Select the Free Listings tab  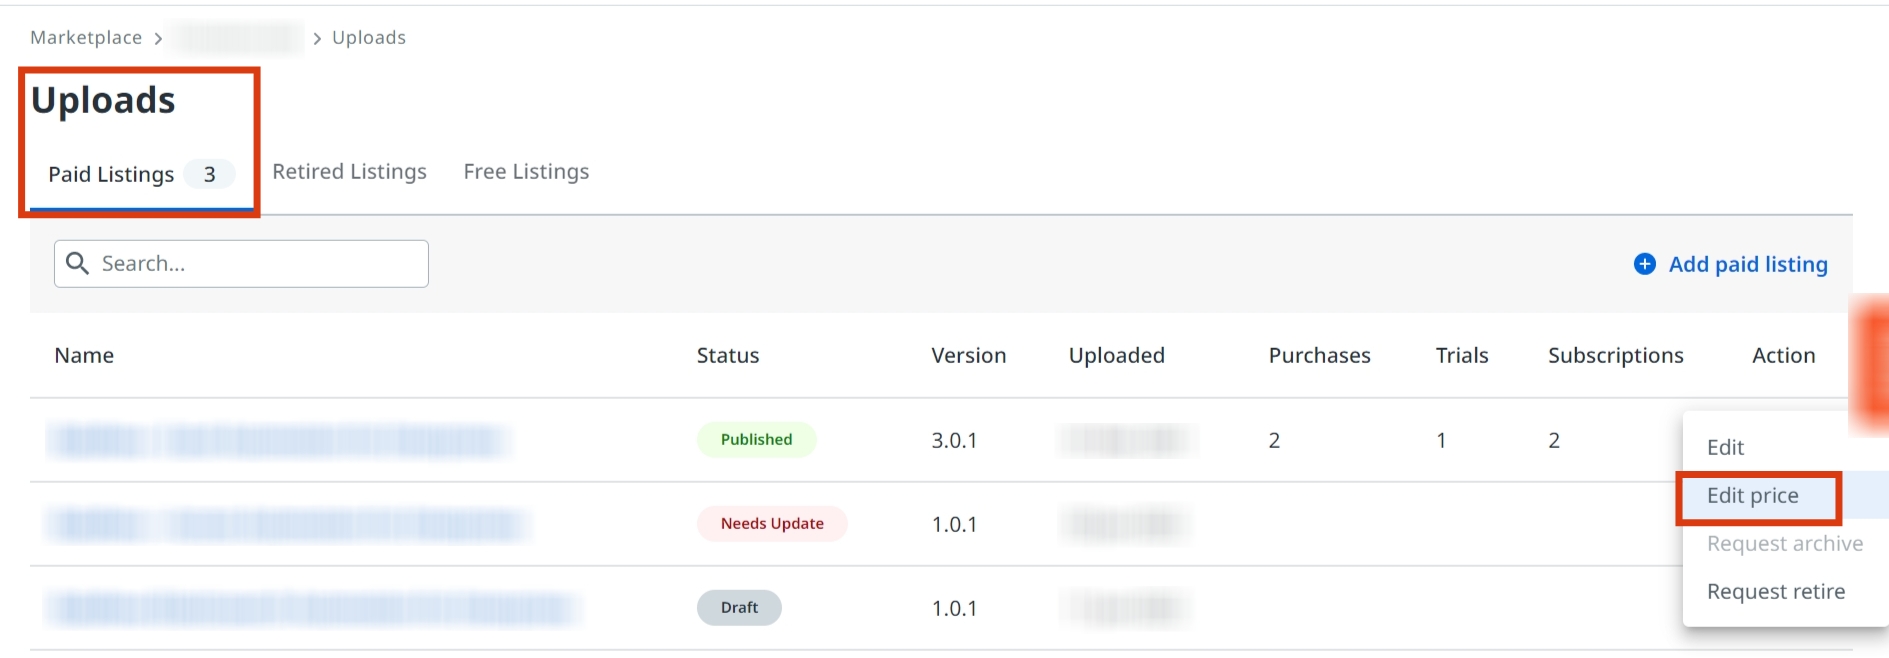click(x=526, y=172)
